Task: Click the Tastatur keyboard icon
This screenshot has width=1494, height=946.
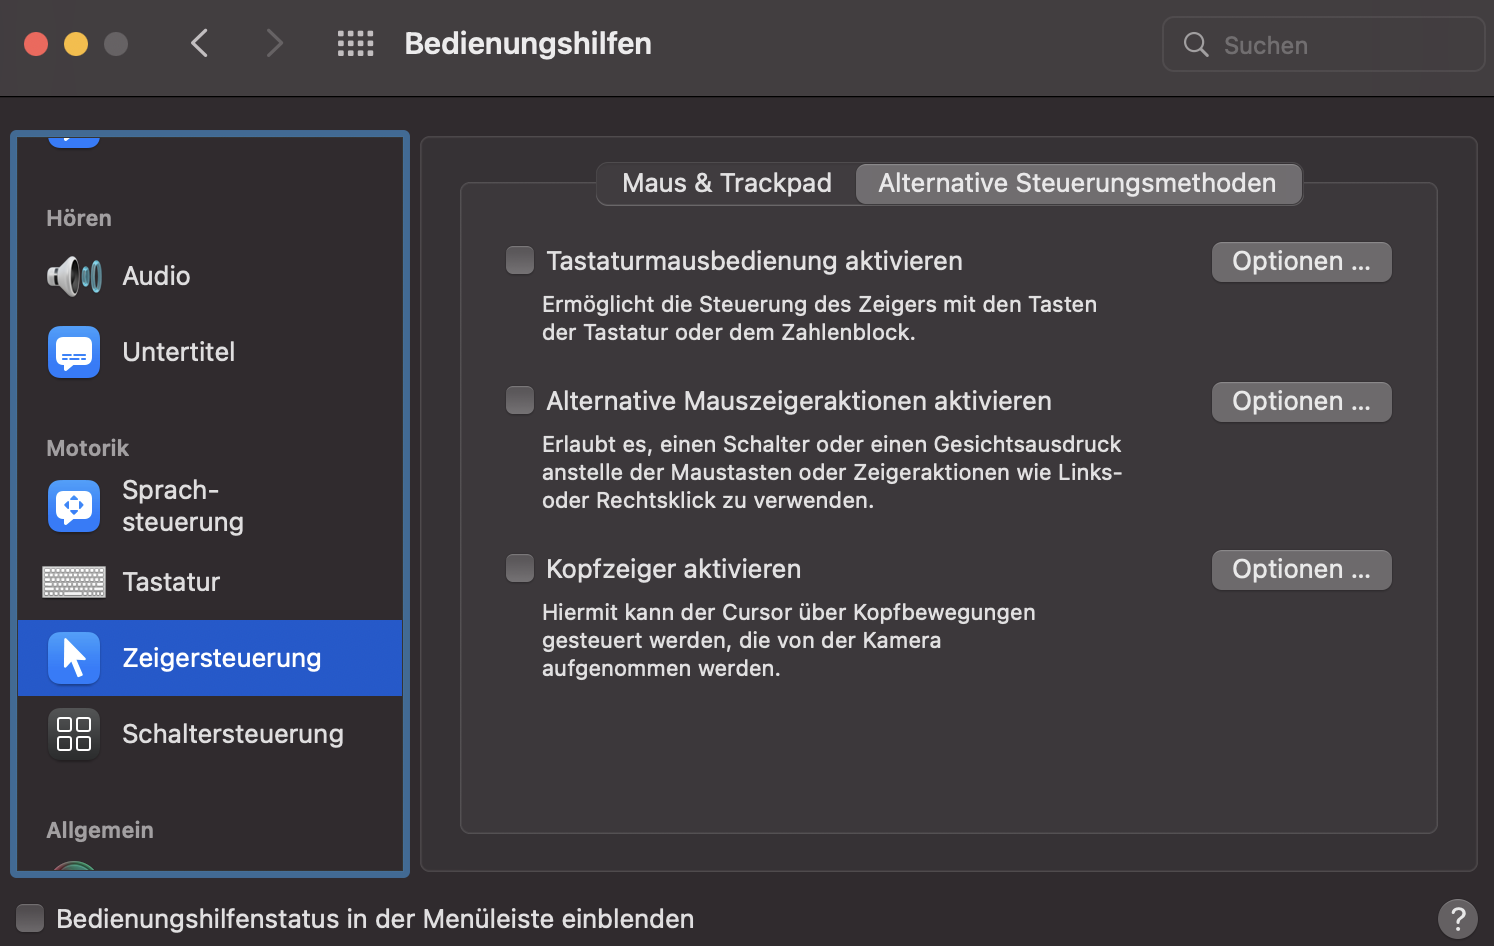Action: pyautogui.click(x=74, y=582)
